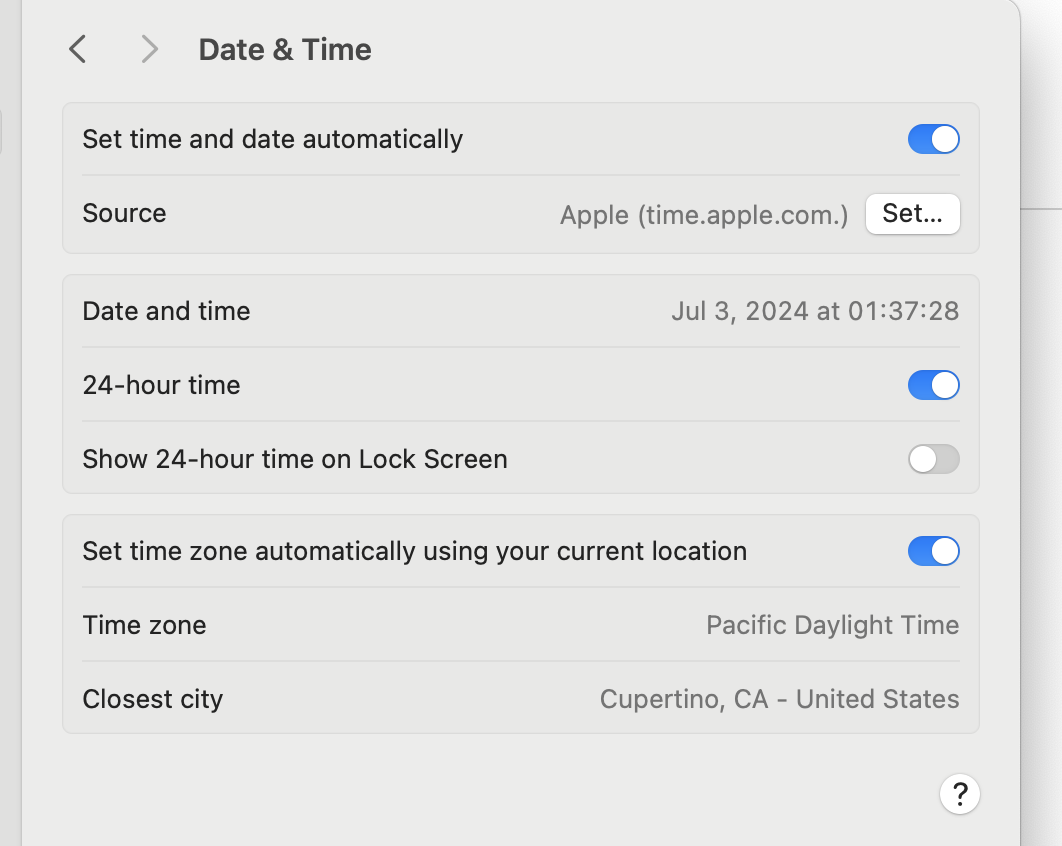Open help with the question mark button

coord(959,794)
